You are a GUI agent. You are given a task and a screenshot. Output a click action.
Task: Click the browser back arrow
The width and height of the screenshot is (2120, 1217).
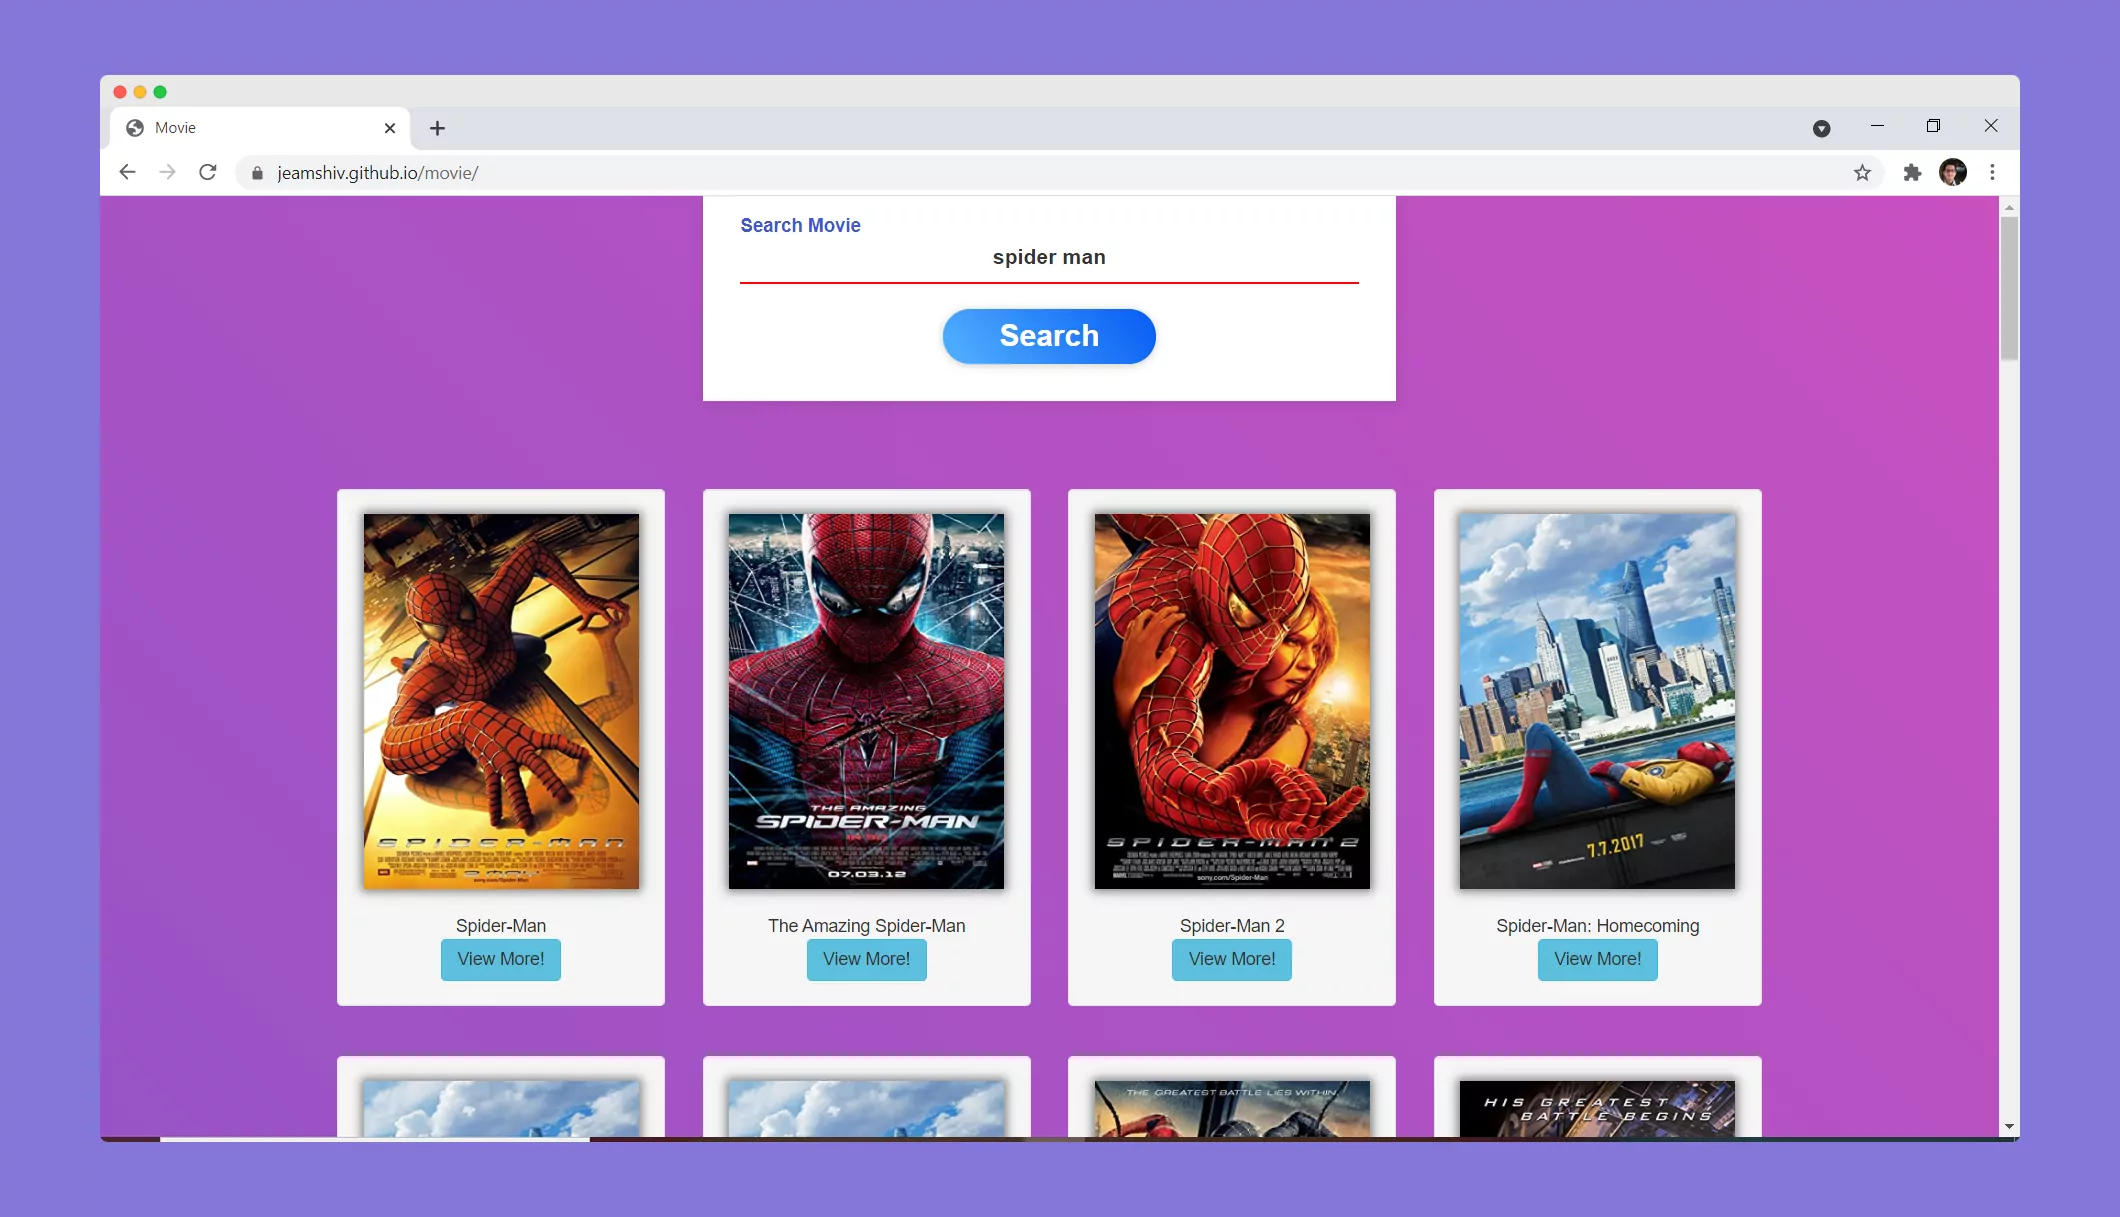click(127, 172)
